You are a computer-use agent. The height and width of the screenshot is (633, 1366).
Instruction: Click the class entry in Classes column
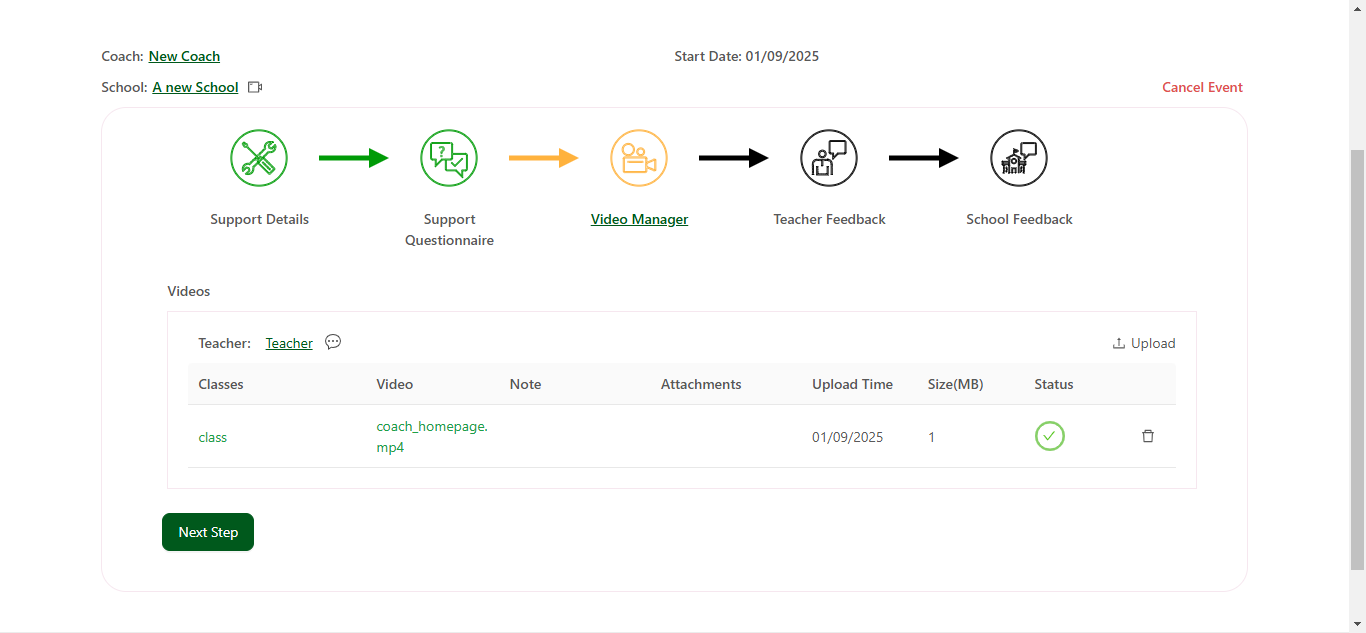pos(213,437)
